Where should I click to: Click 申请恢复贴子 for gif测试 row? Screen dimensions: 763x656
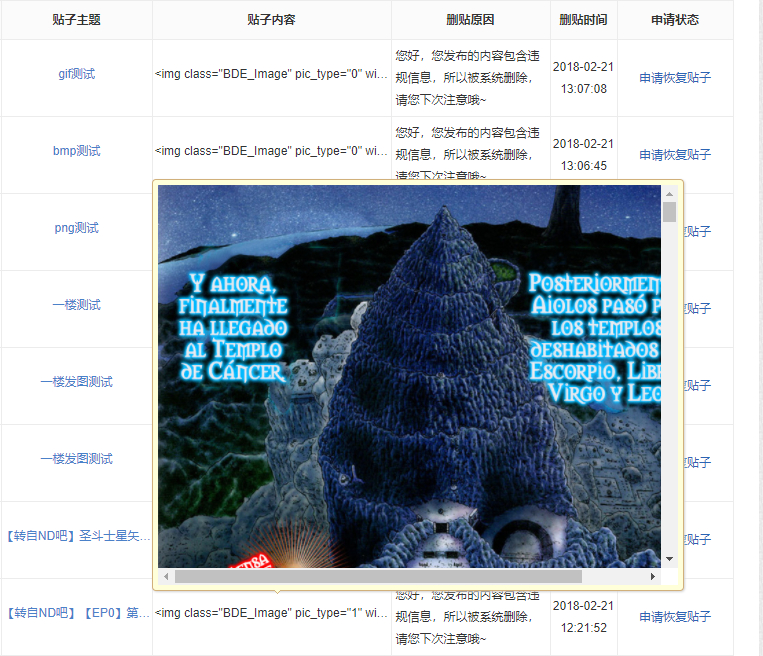pyautogui.click(x=675, y=78)
